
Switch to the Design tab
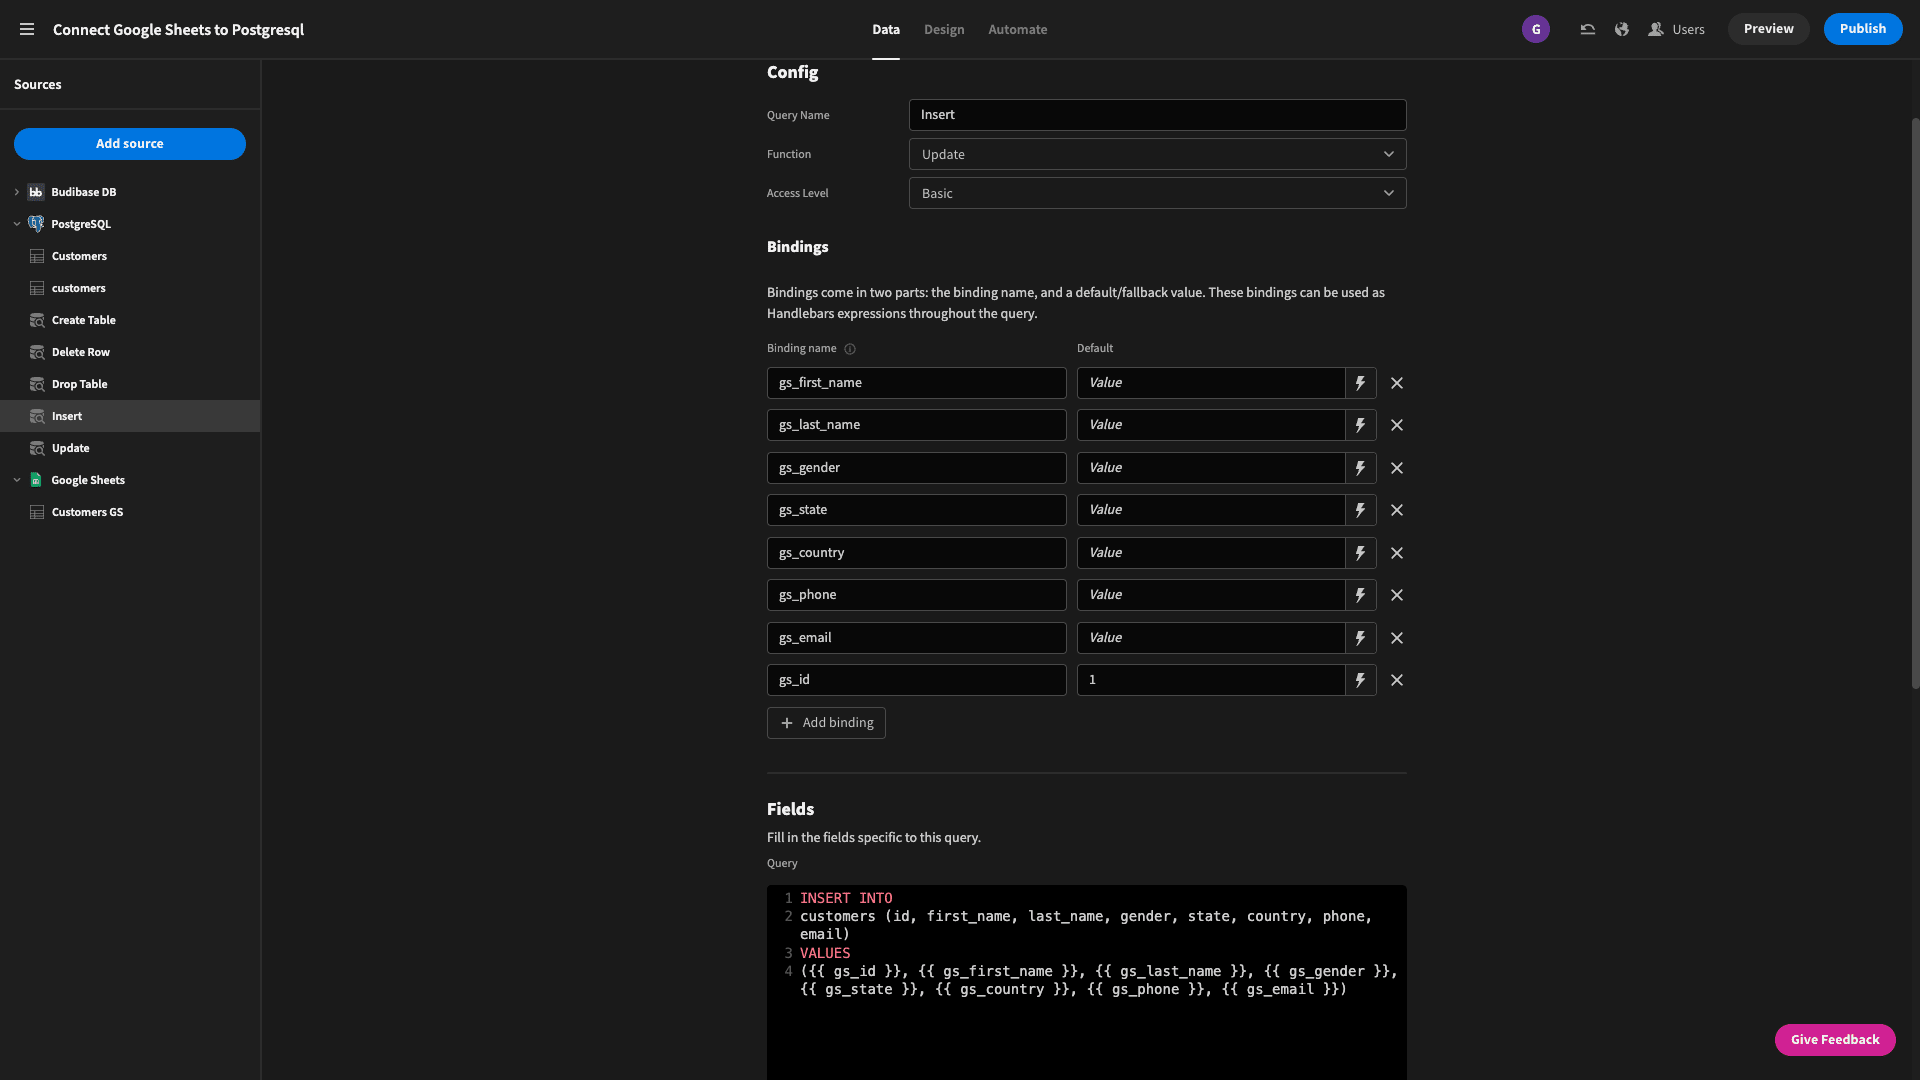point(944,30)
